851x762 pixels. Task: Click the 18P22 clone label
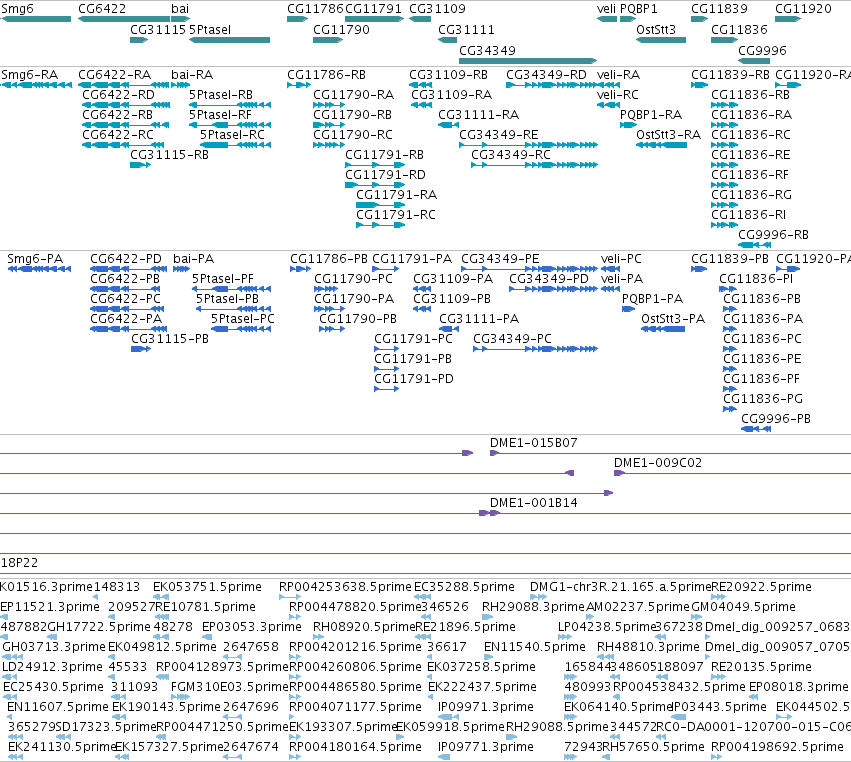click(20, 563)
